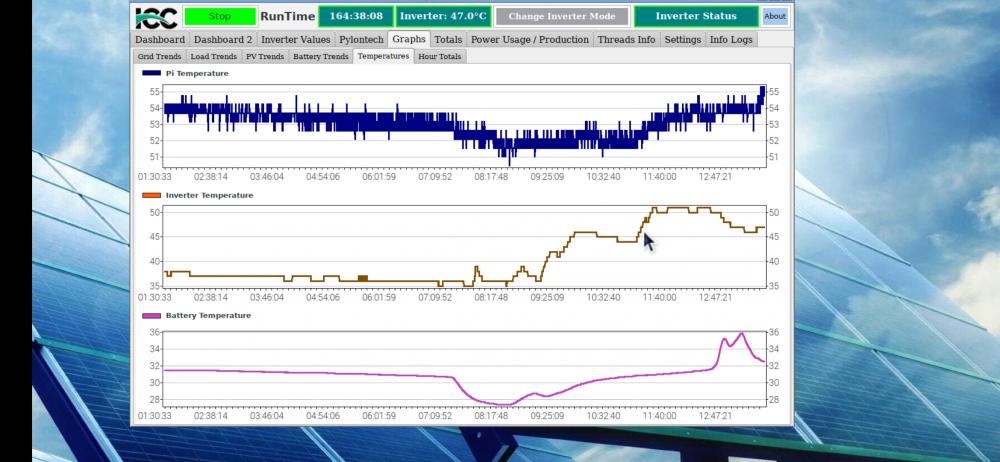Select the Hour Totals sub-tab
1000x462 pixels.
[x=439, y=56]
